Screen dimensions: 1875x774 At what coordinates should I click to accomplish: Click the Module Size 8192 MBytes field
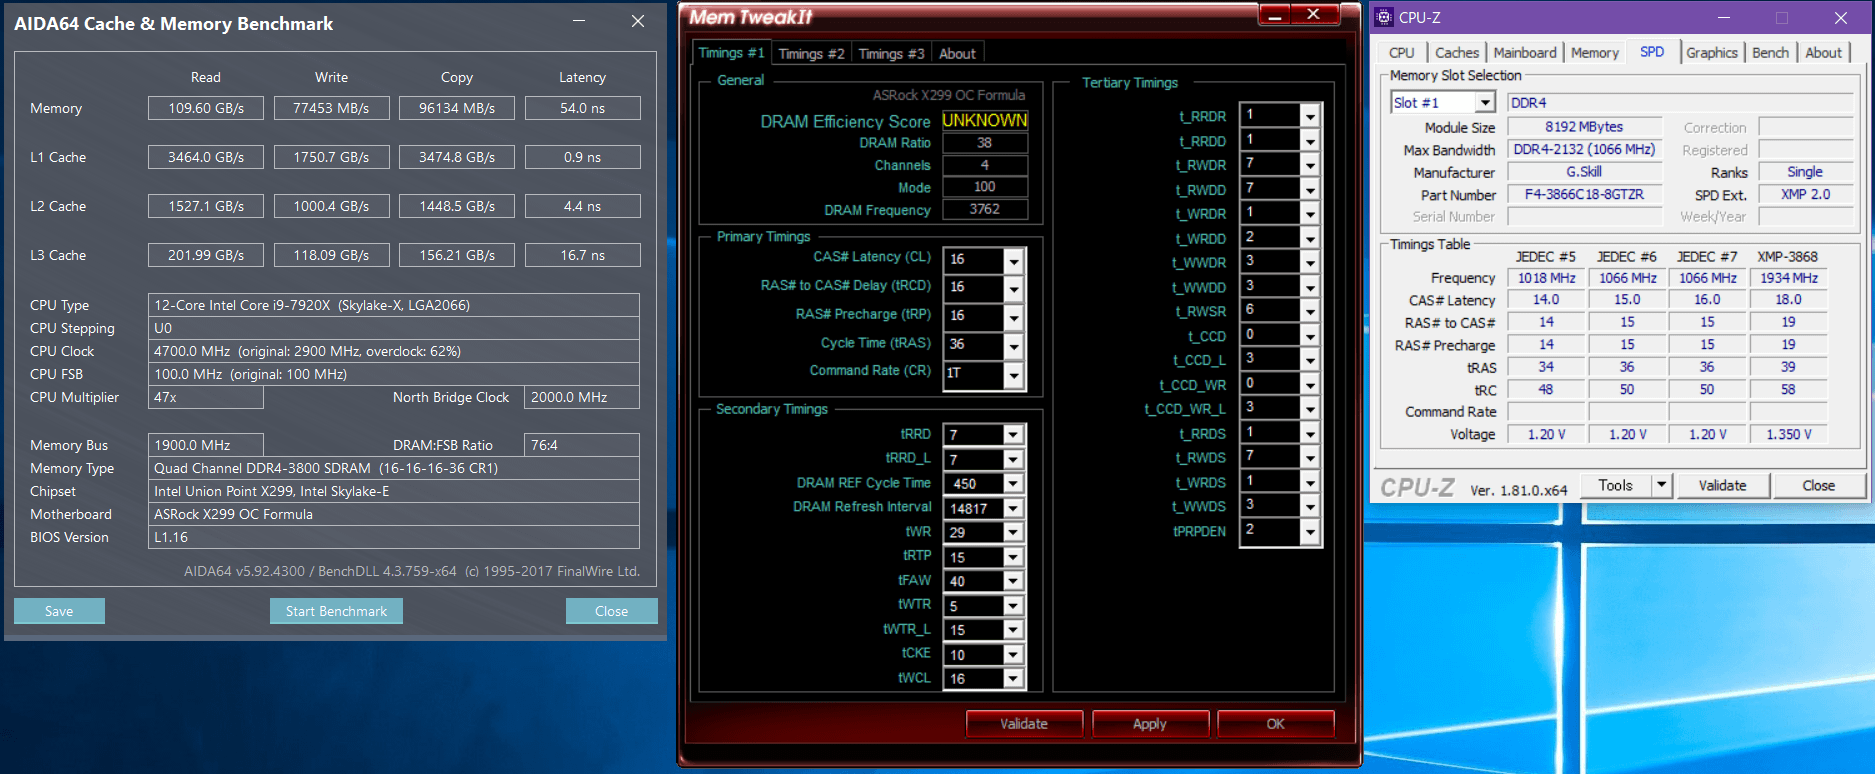tap(1584, 127)
